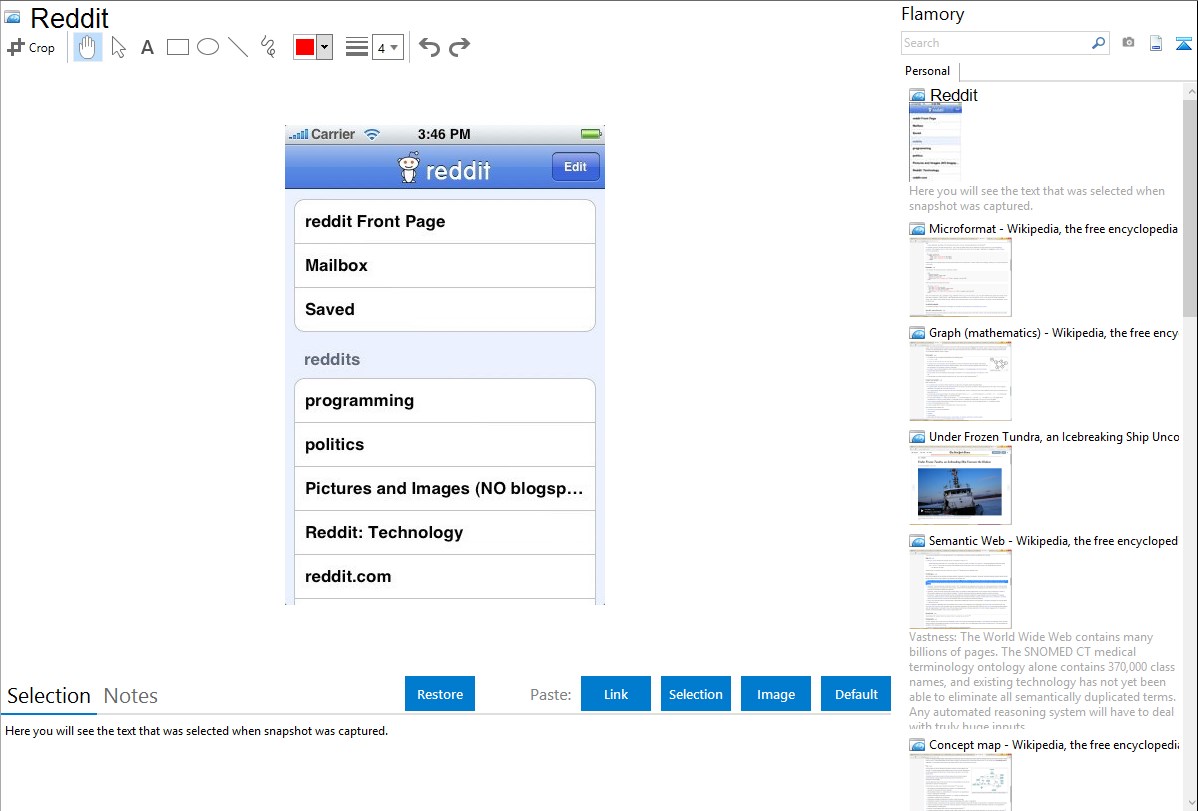
Task: Select Pictures and Images row
Action: tap(445, 488)
